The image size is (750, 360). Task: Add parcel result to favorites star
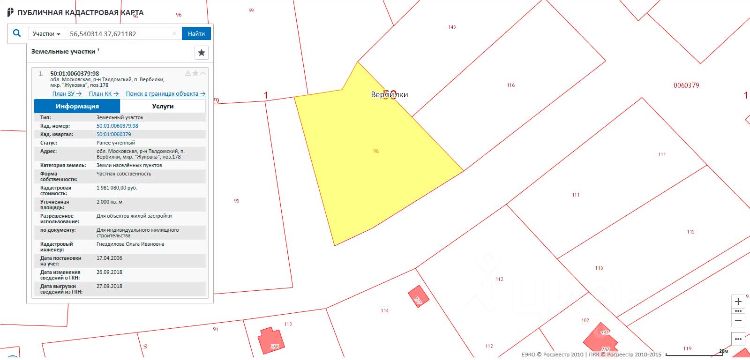[x=195, y=73]
